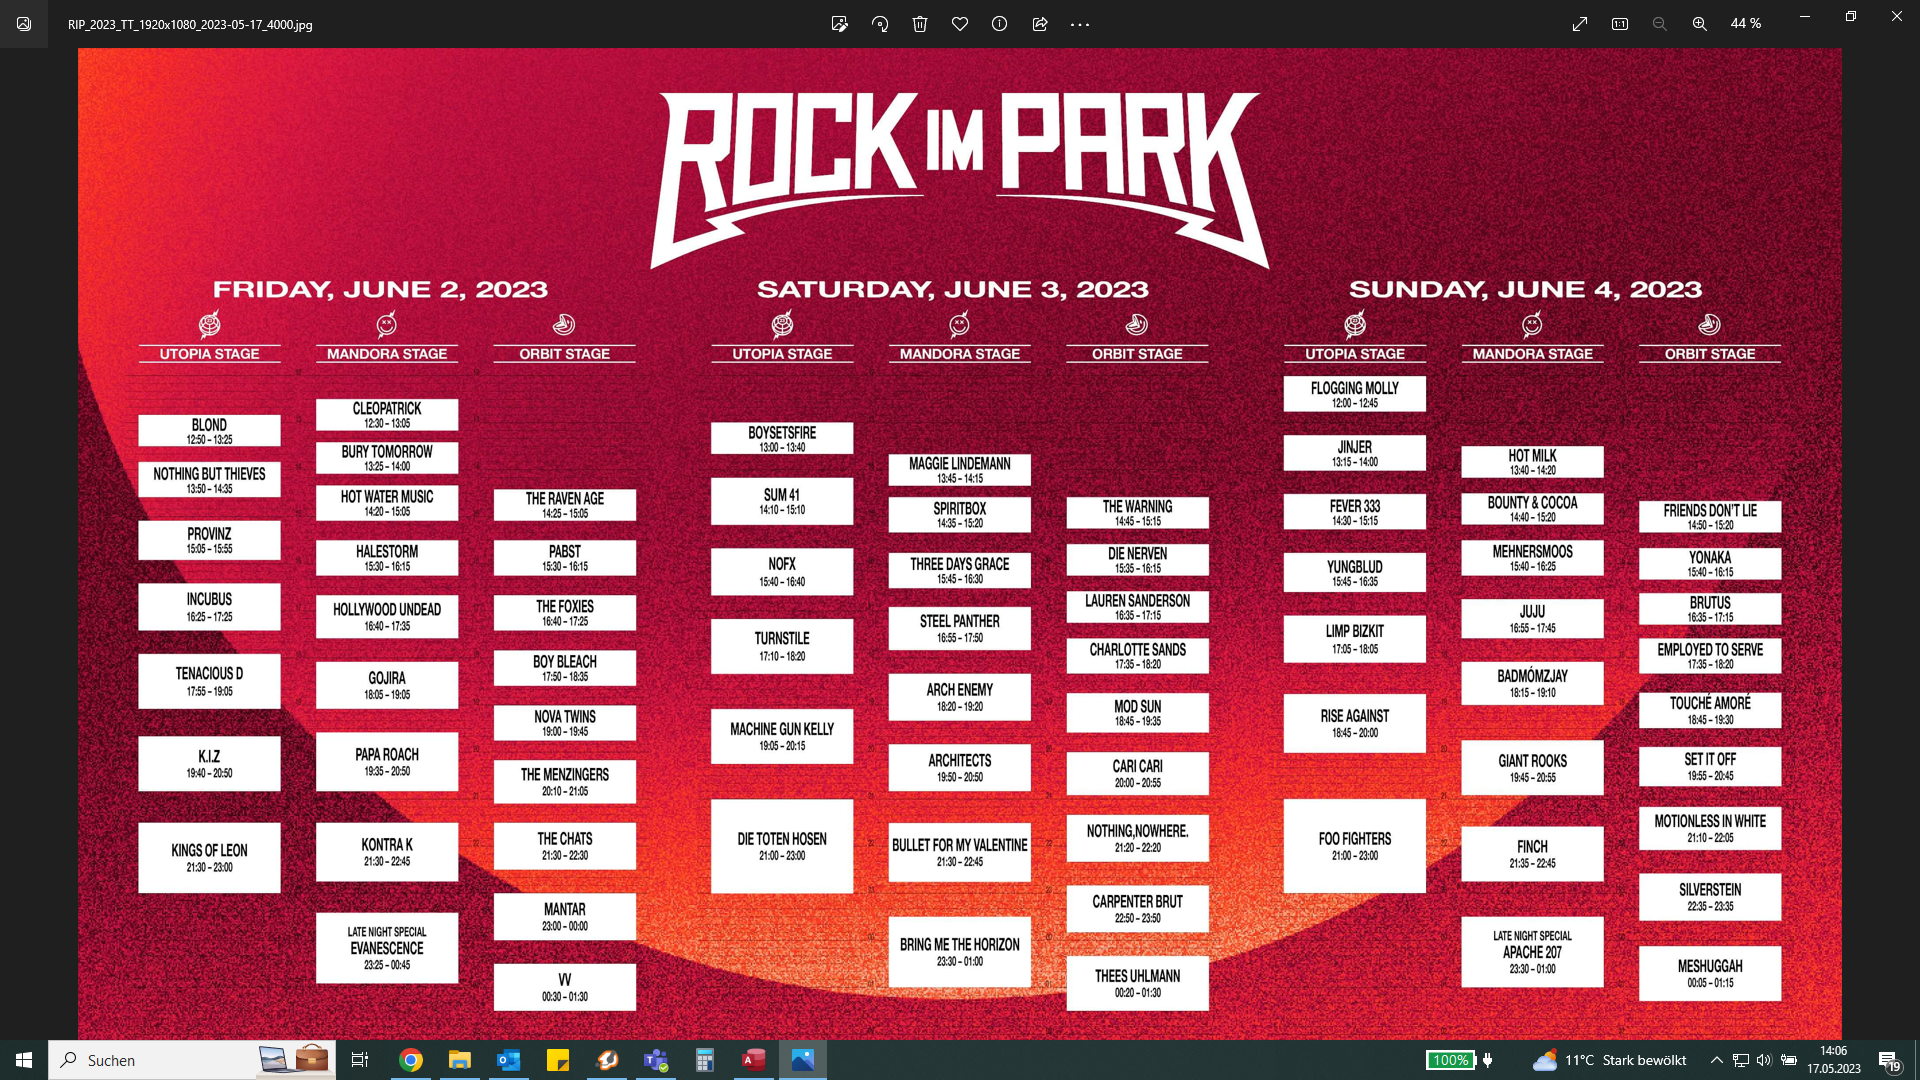The image size is (1920, 1080).
Task: Click the 44 % zoom level
Action: pos(1745,24)
